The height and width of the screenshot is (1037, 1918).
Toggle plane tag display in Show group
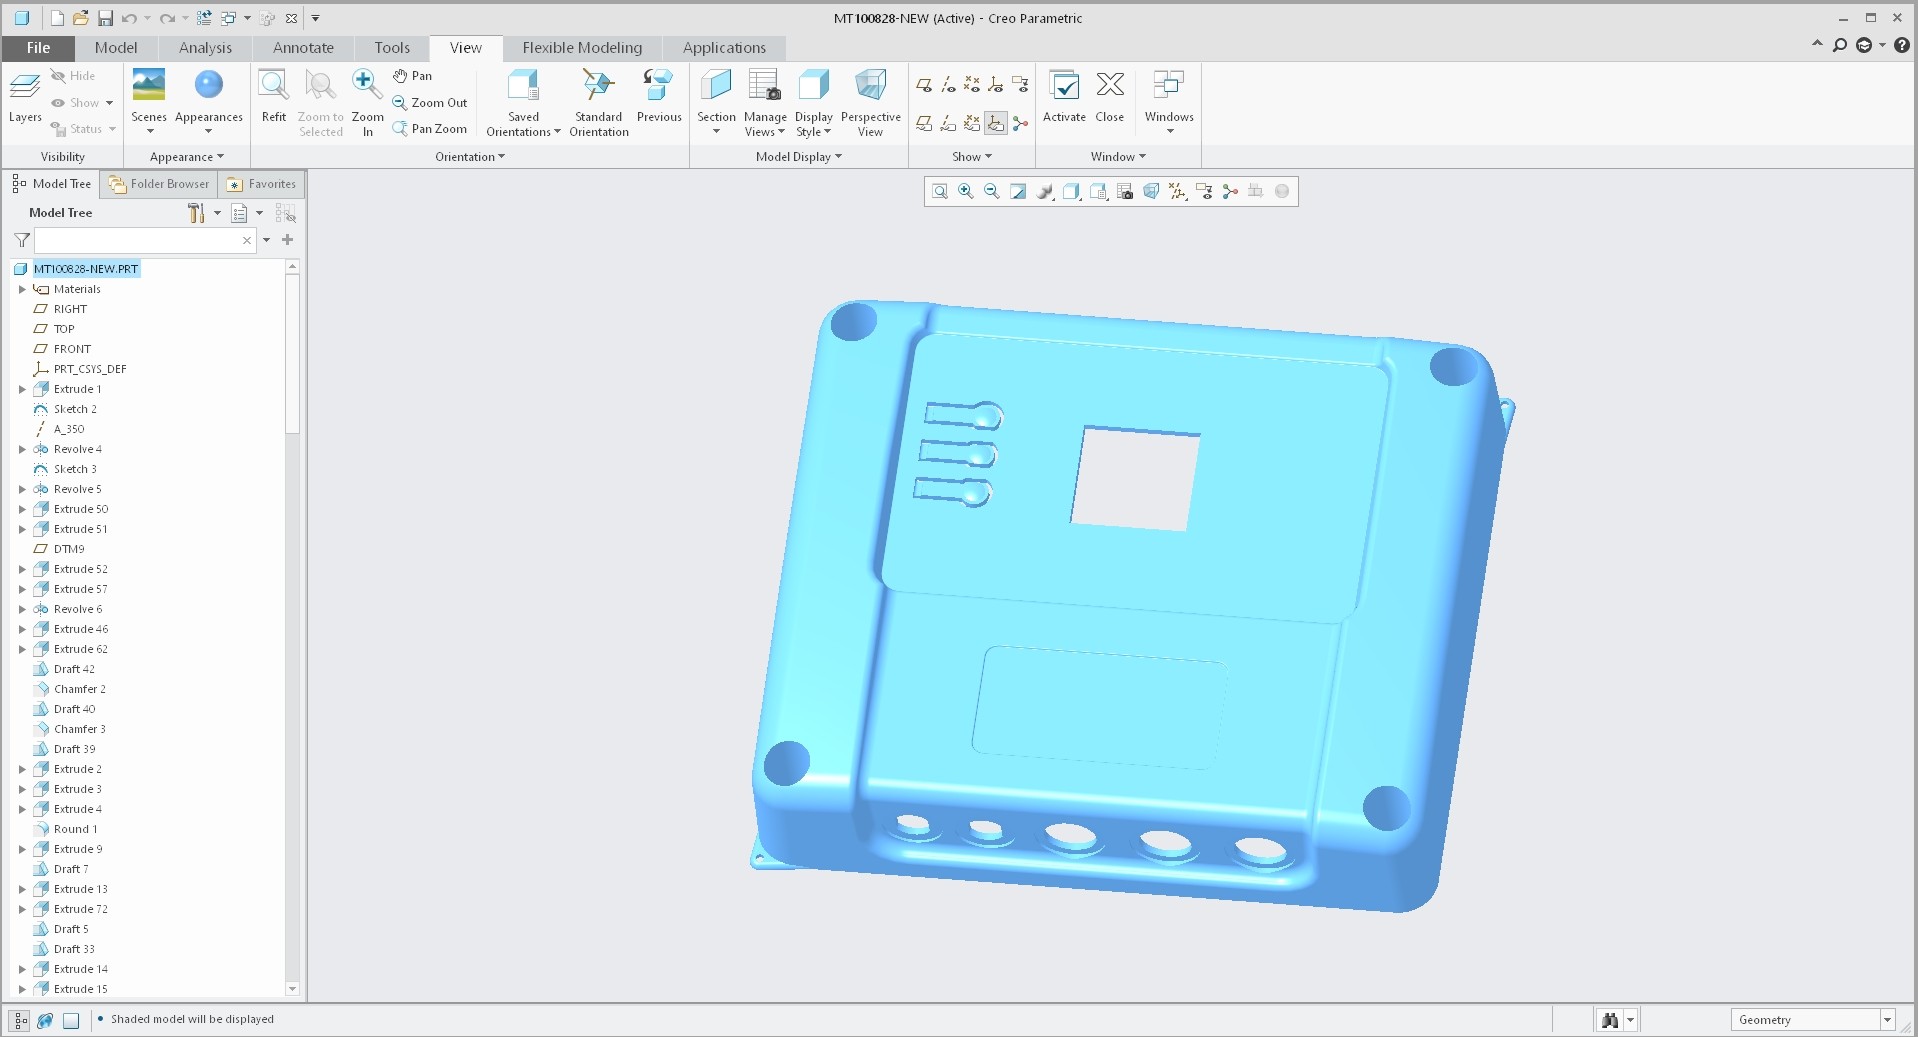tap(924, 123)
